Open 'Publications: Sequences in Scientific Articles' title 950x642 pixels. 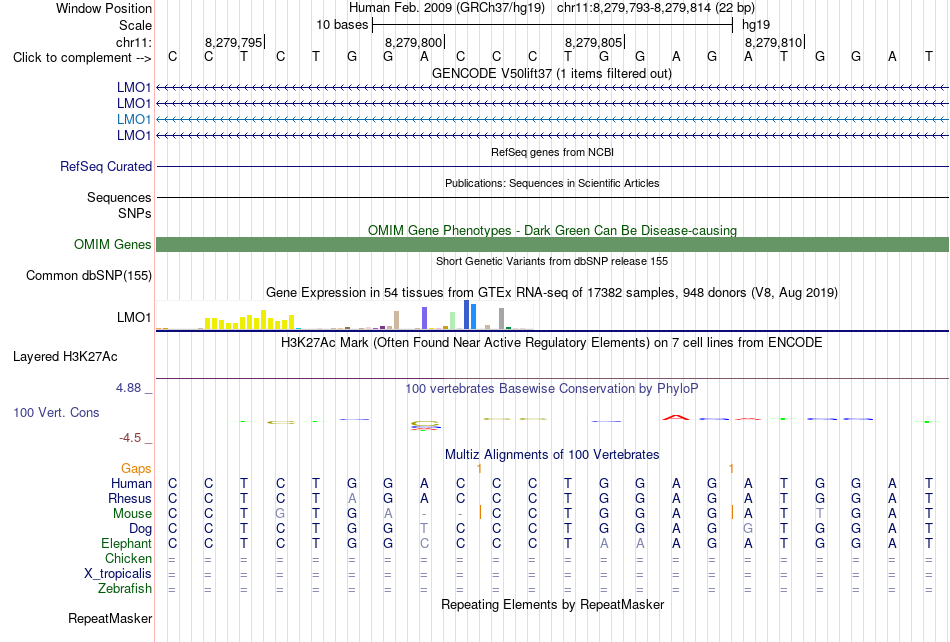coord(552,183)
